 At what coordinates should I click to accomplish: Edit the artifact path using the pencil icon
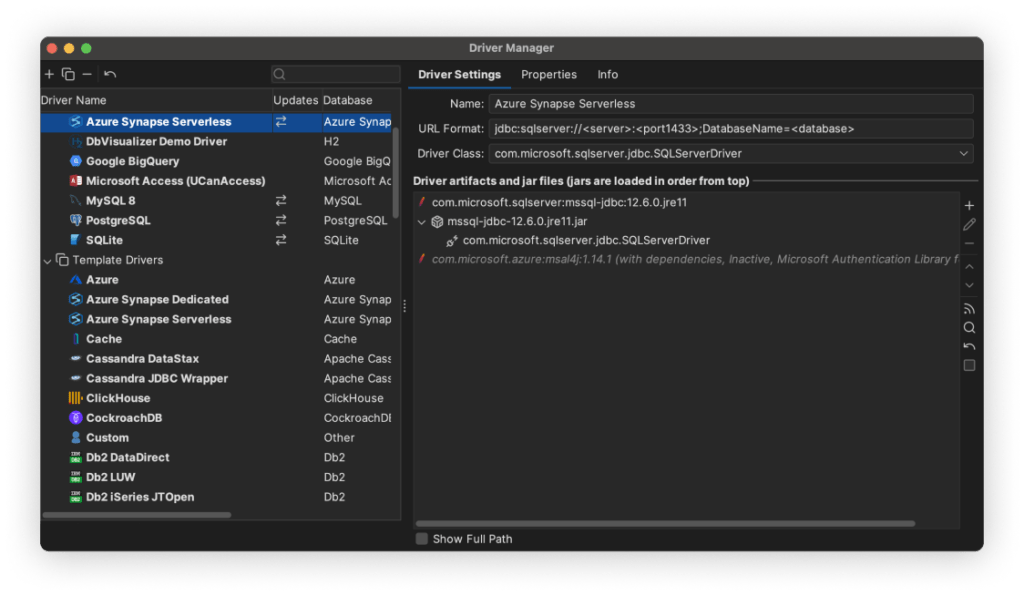[968, 222]
